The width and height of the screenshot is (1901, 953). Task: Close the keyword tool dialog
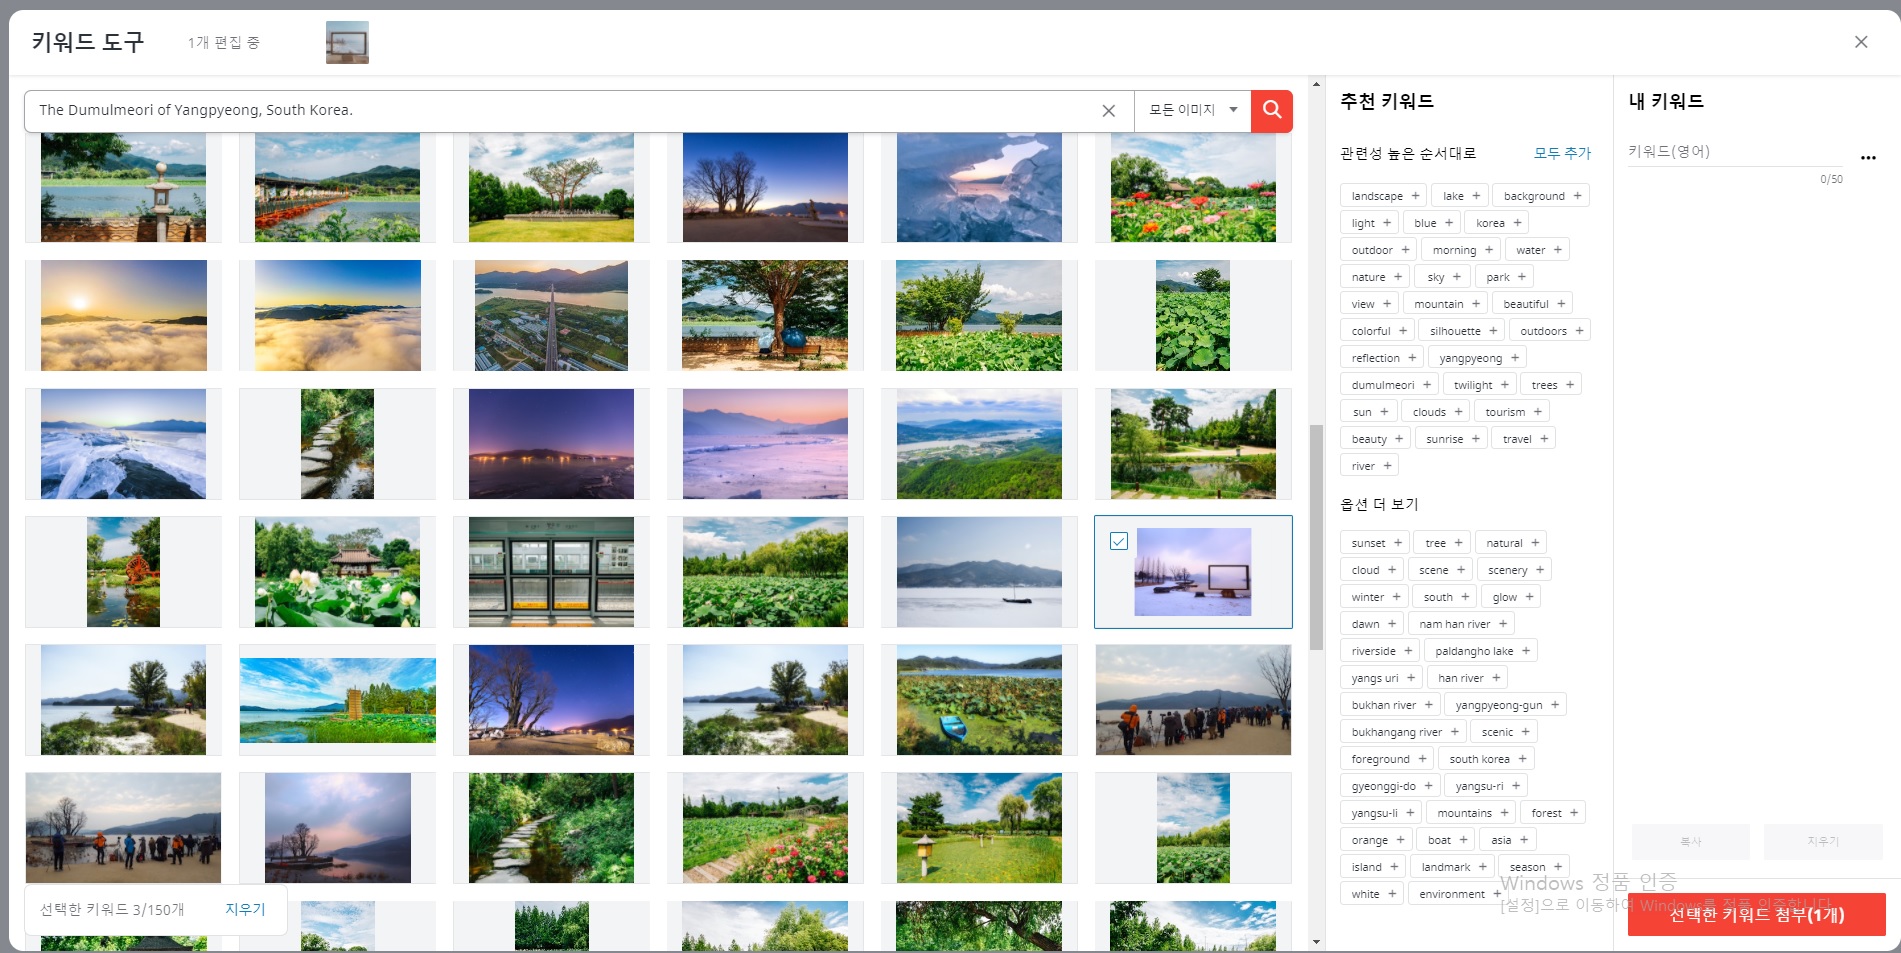click(1861, 42)
